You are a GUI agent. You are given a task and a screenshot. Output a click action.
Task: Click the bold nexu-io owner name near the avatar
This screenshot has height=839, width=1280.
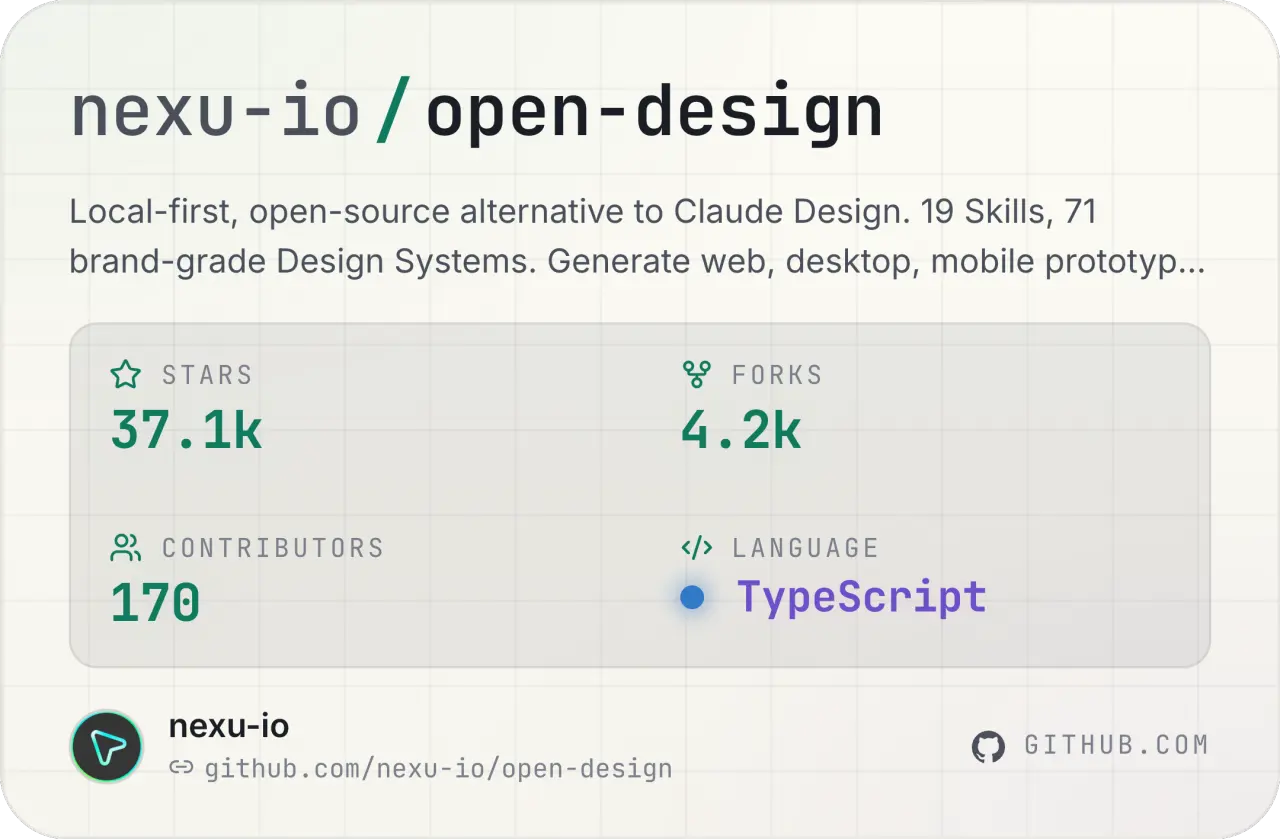(229, 726)
